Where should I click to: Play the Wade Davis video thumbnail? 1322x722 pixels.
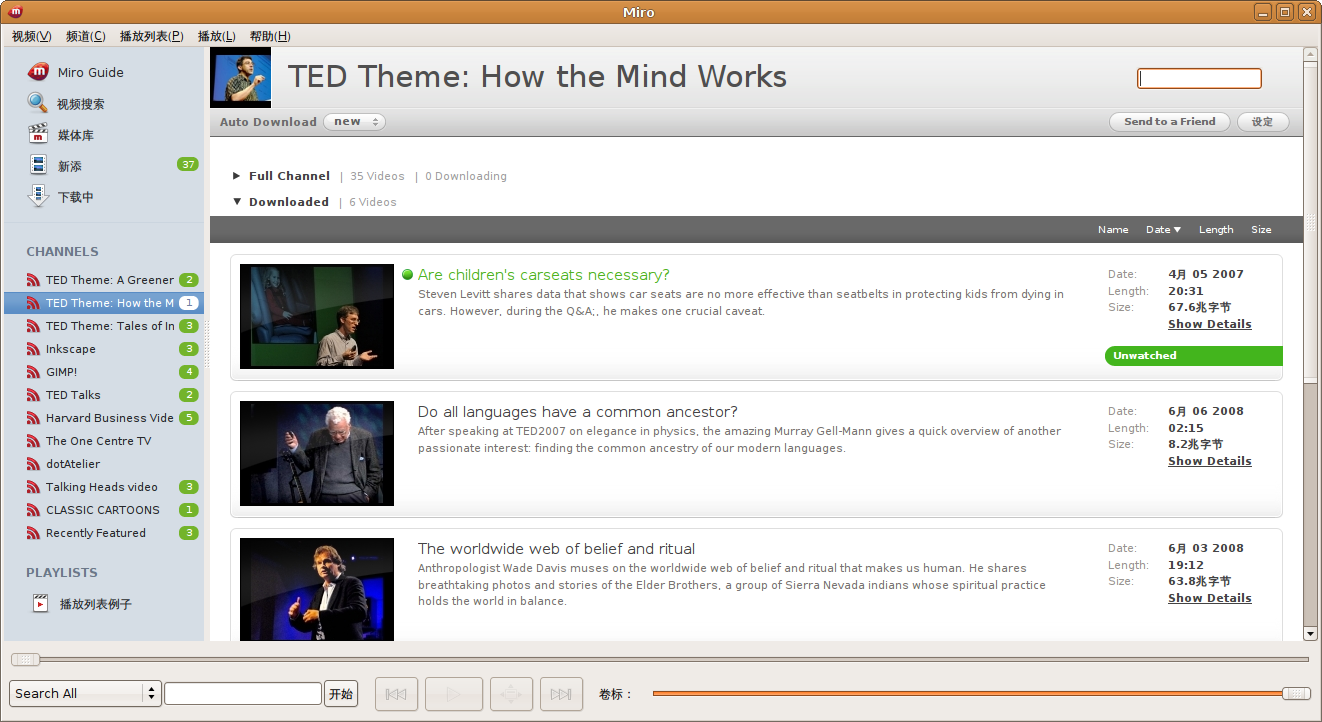pyautogui.click(x=317, y=589)
